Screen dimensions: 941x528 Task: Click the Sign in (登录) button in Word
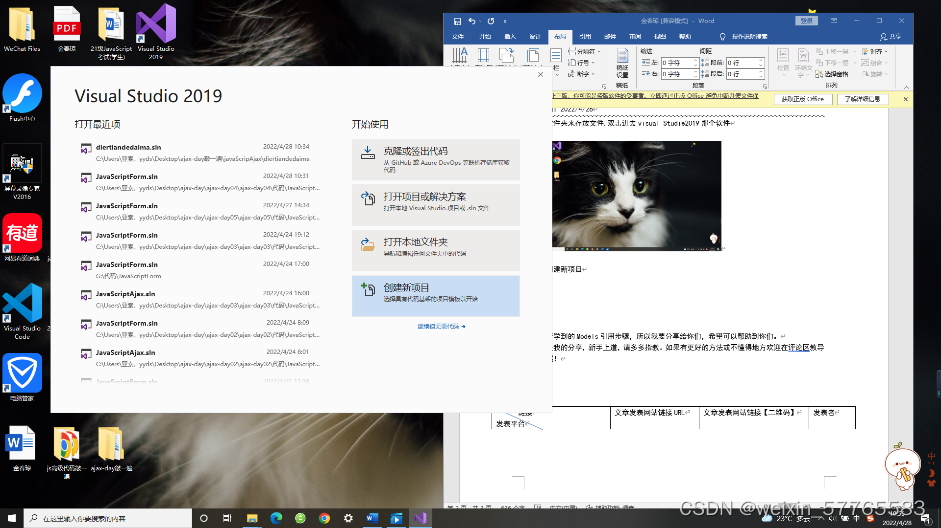coord(807,21)
